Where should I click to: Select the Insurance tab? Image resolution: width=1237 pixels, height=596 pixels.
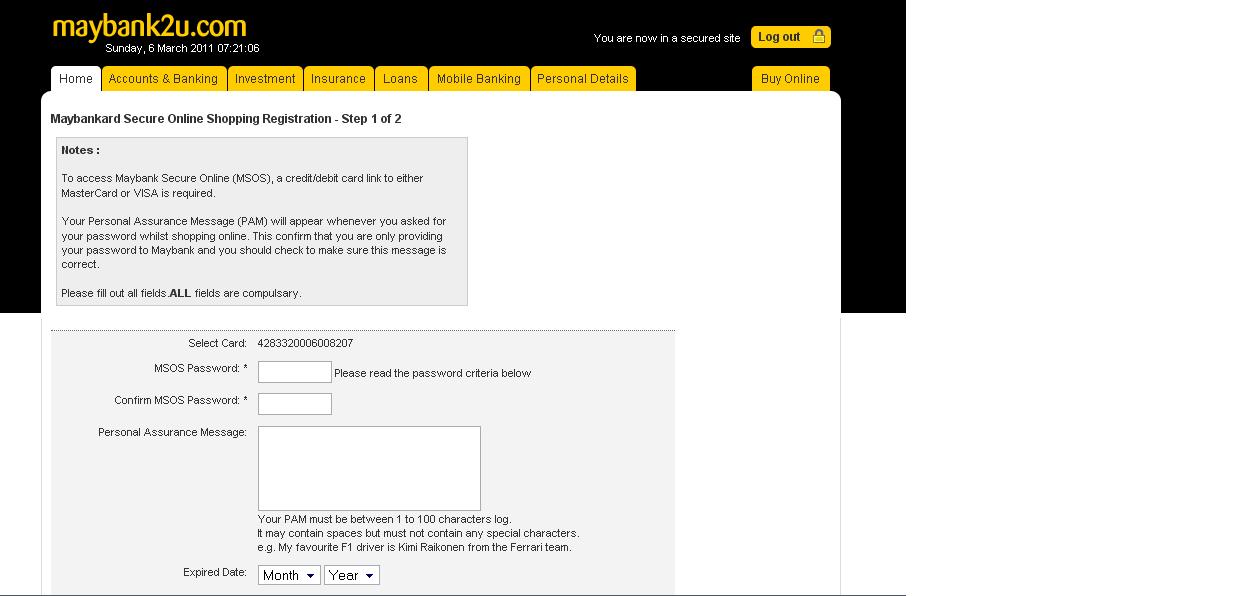339,78
